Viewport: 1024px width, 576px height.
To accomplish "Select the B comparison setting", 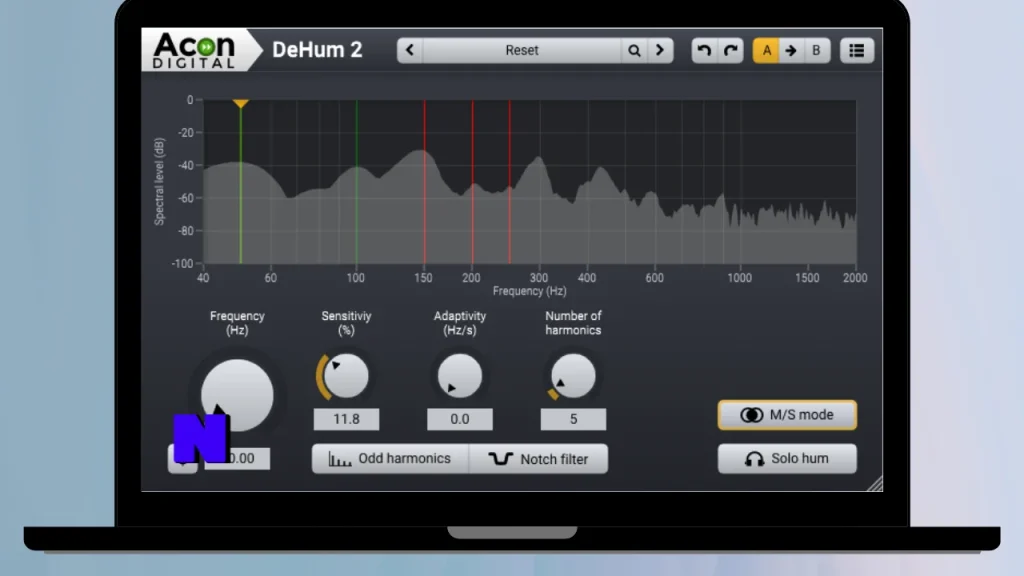I will click(816, 50).
